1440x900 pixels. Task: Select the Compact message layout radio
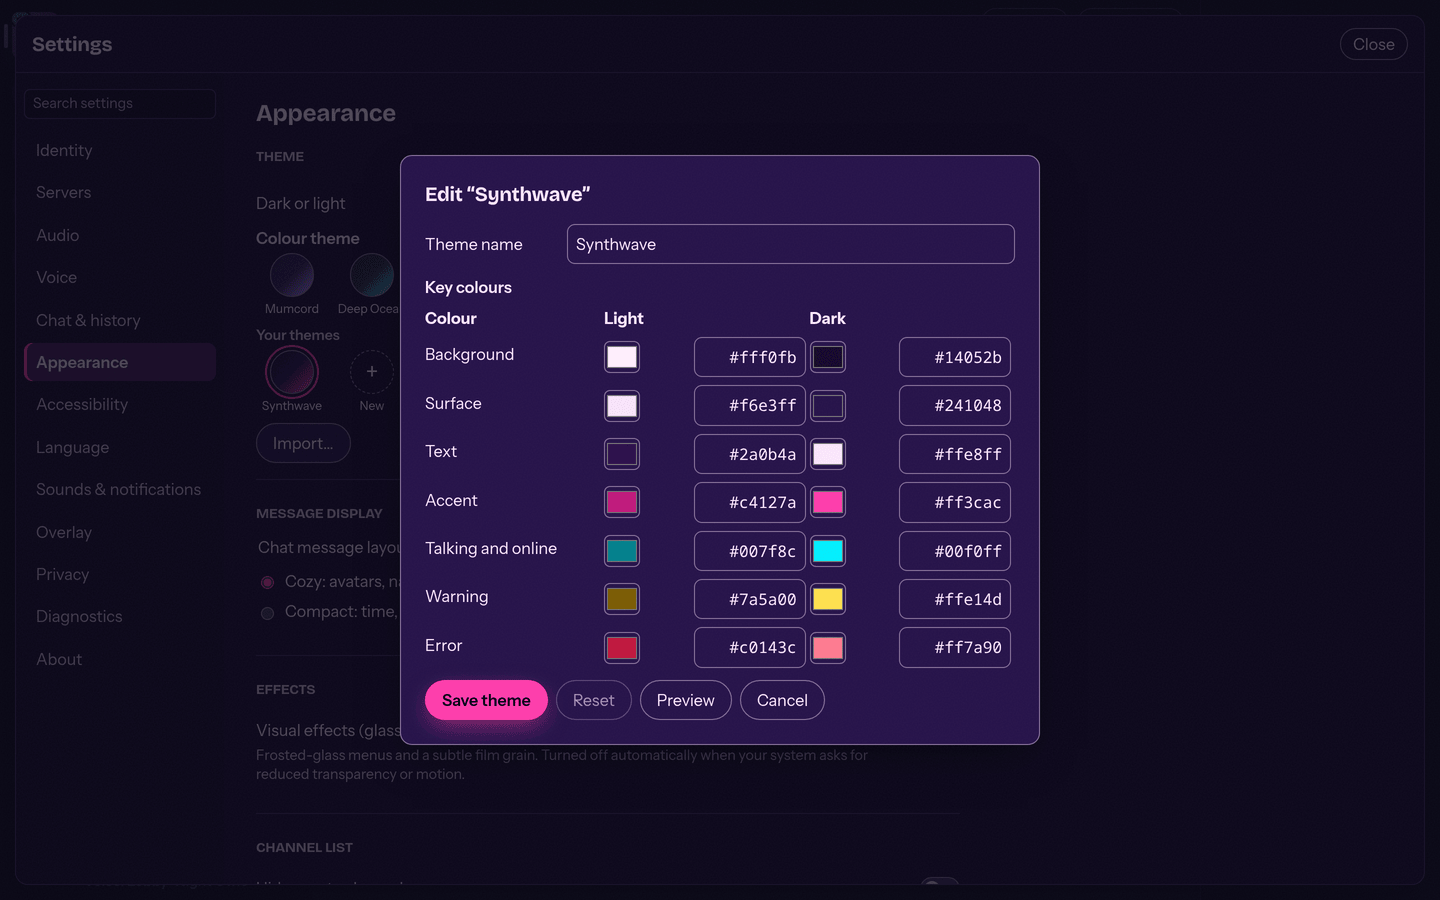(267, 613)
